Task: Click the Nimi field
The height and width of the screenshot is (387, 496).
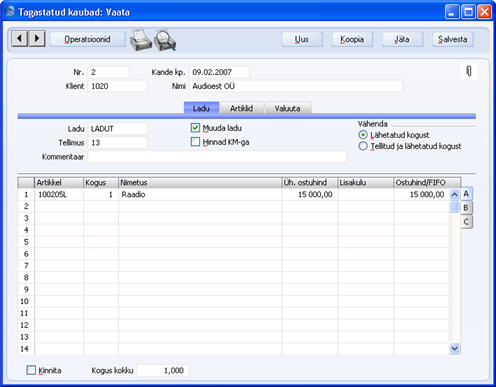Action: [x=296, y=86]
